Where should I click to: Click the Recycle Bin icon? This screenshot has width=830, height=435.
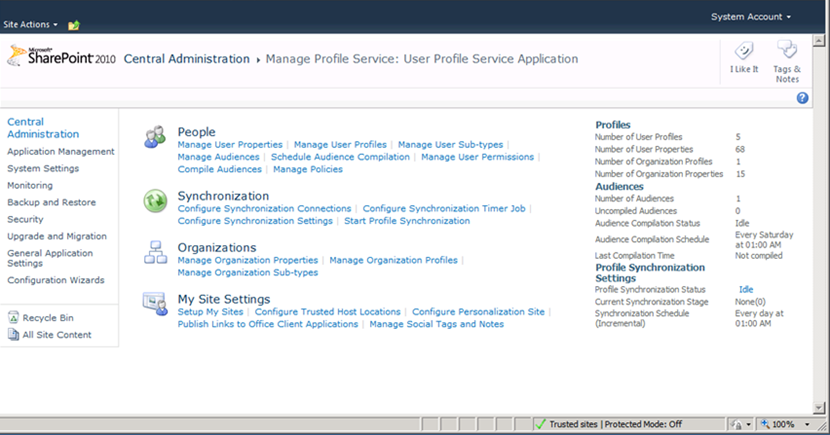click(x=13, y=318)
